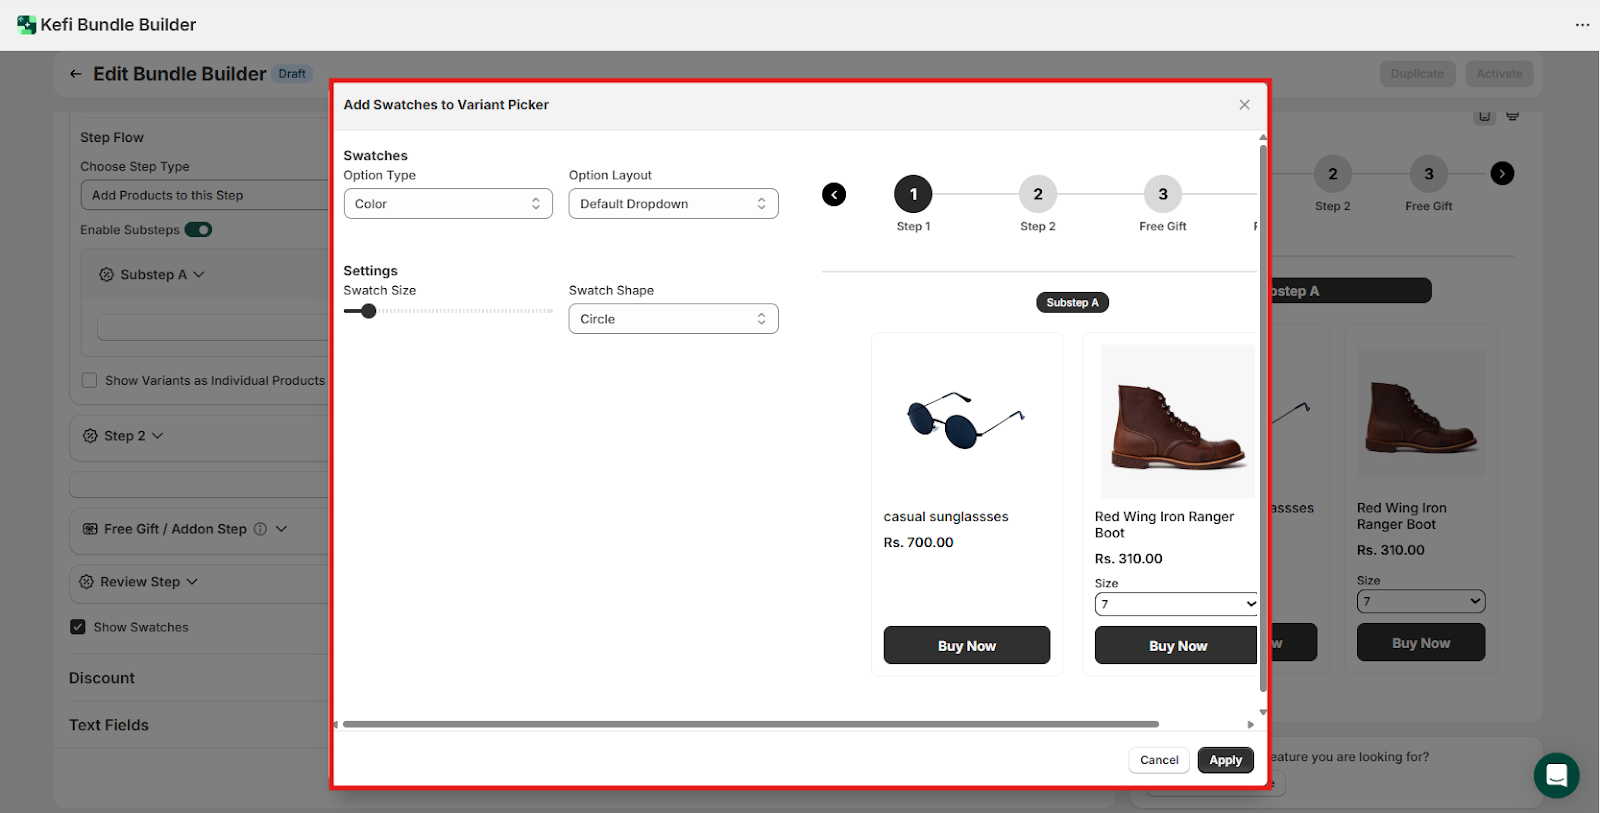The image size is (1600, 813).
Task: Open the Swatch Shape dropdown
Action: [673, 319]
